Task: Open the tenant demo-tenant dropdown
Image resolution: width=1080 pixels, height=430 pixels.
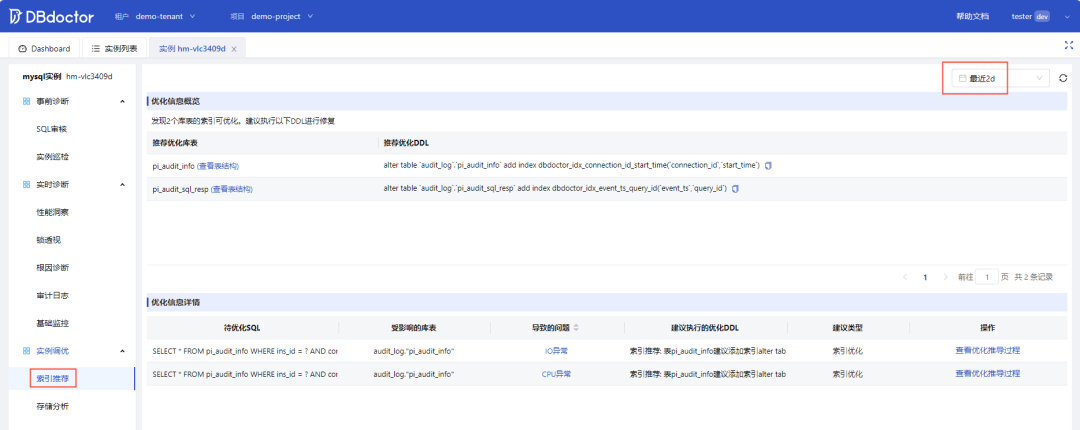Action: [165, 16]
